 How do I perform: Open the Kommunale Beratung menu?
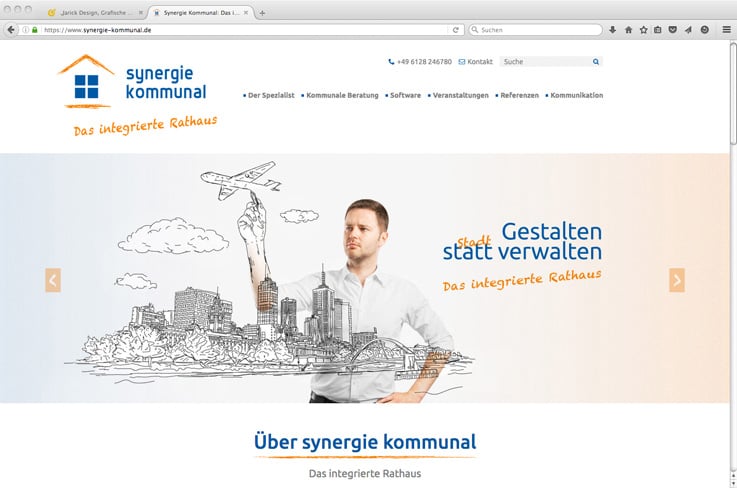pos(340,95)
